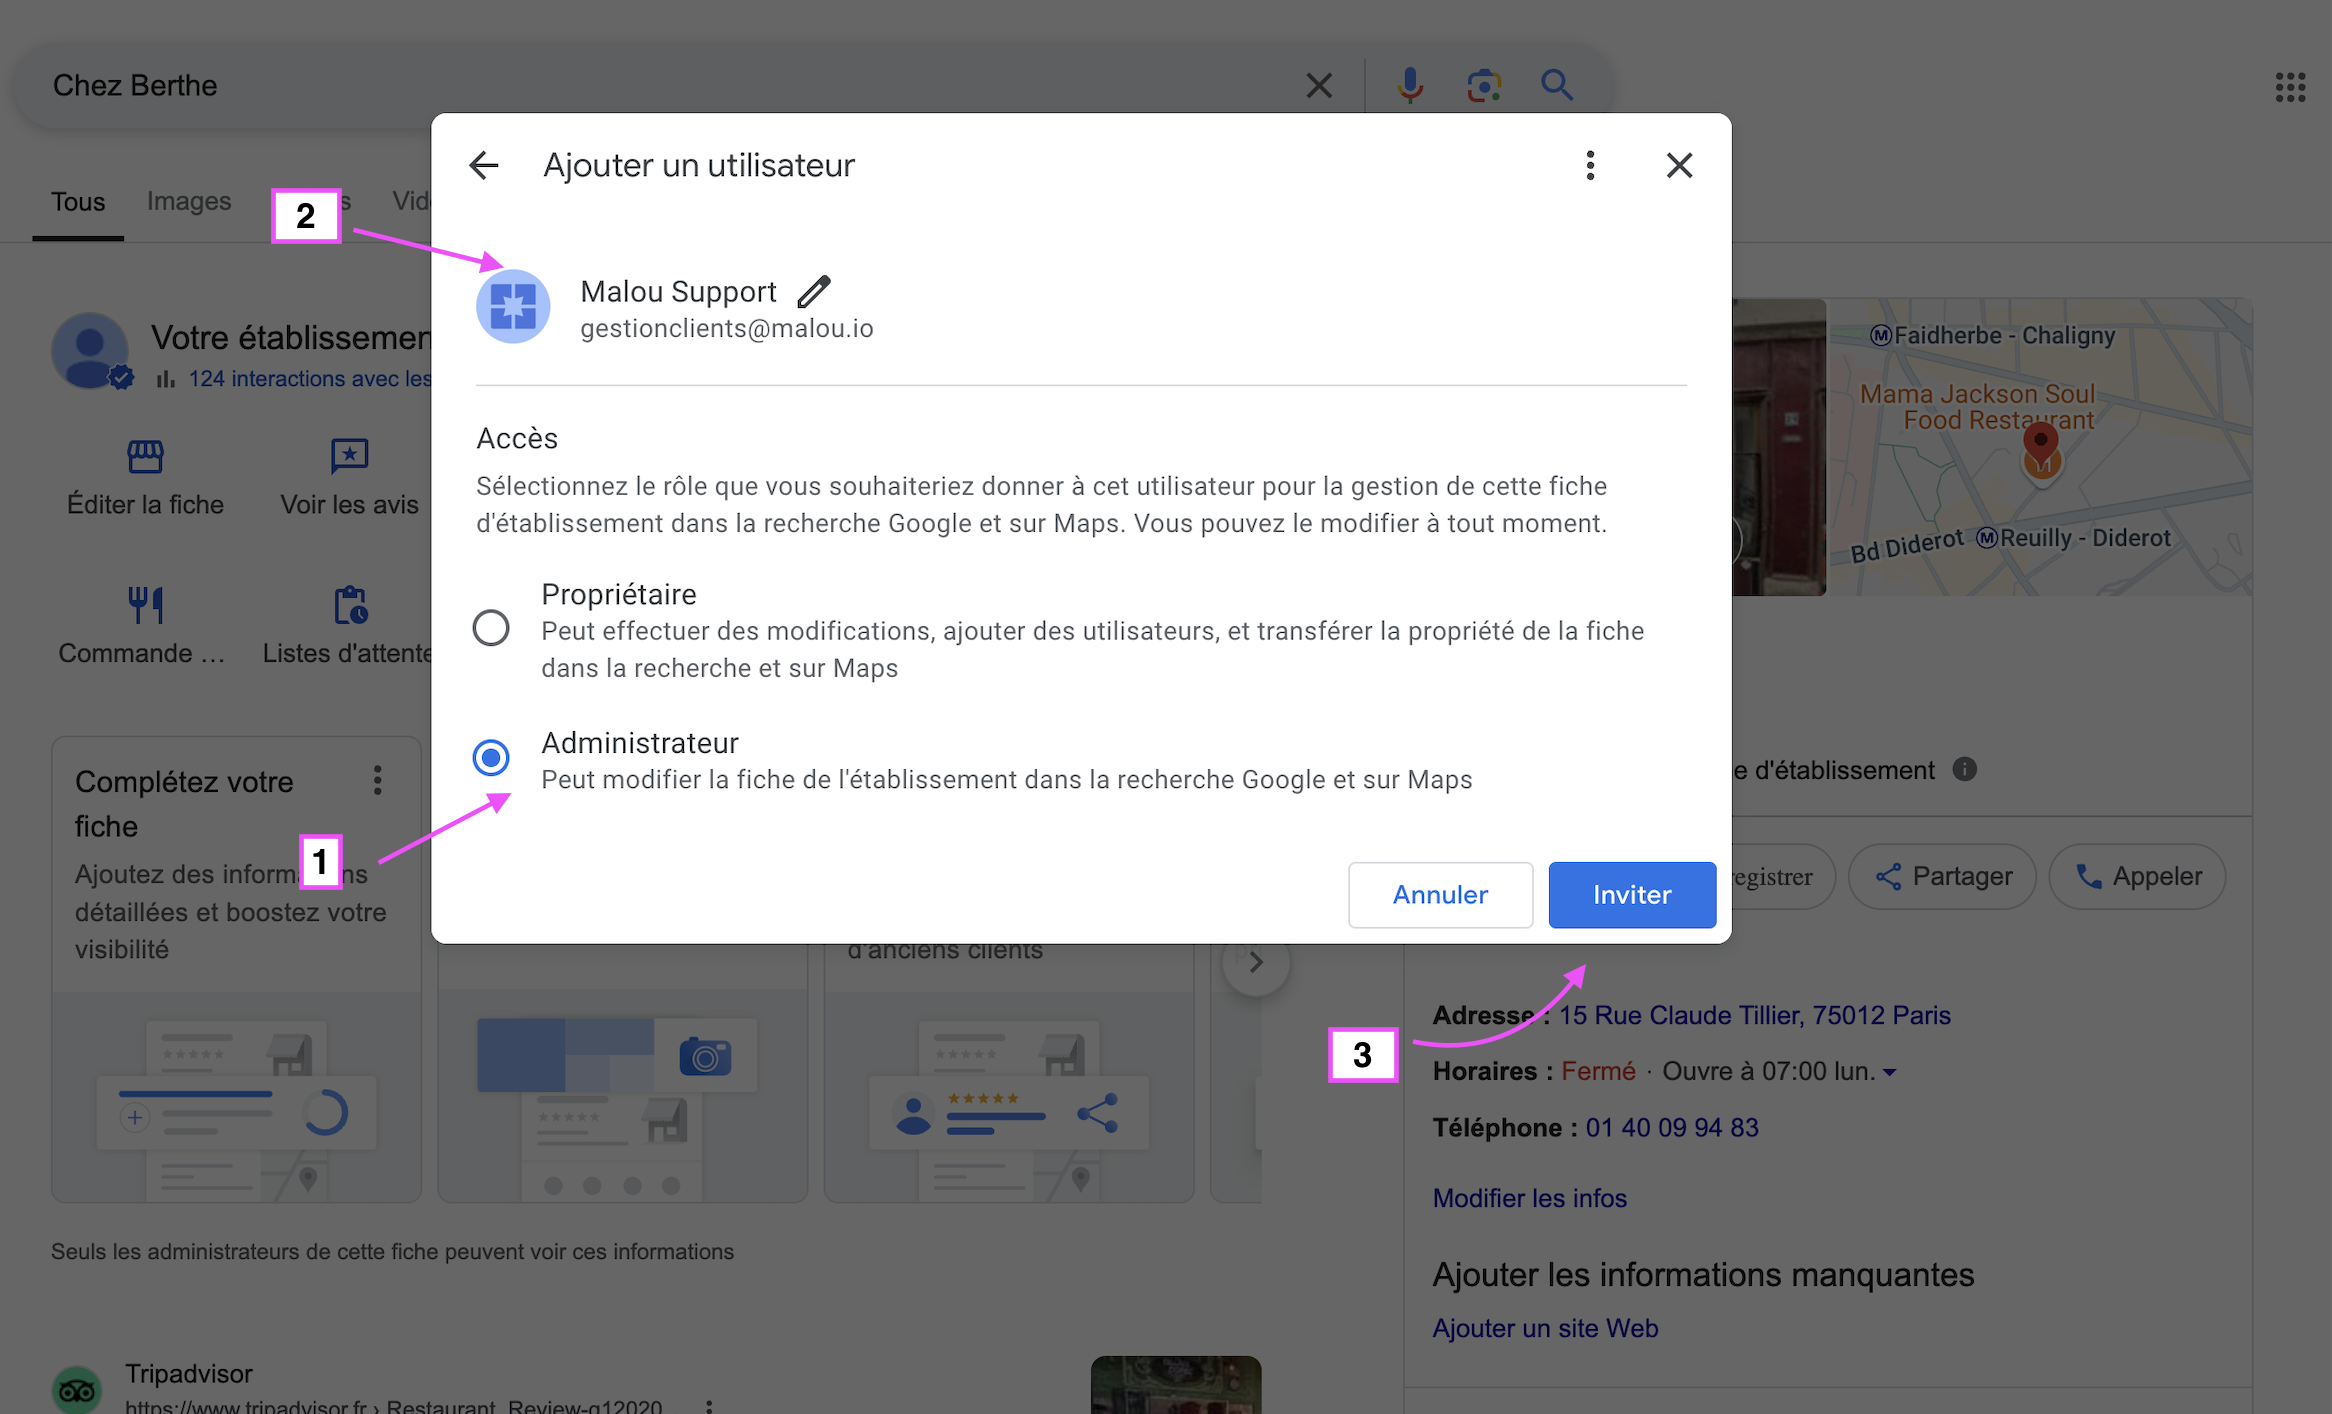Click the Commande fork and knife icon
The image size is (2332, 1414).
coord(145,604)
